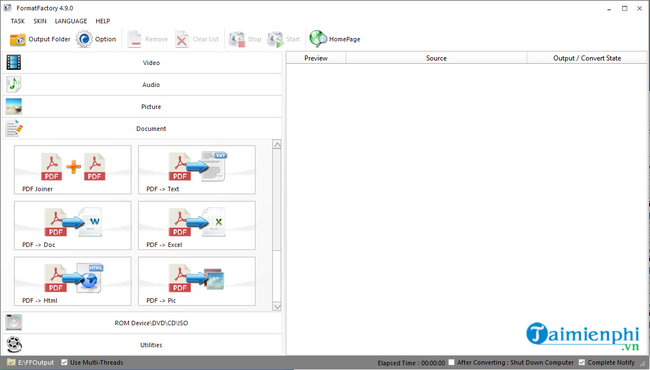Expand the Picture category section

click(x=143, y=106)
